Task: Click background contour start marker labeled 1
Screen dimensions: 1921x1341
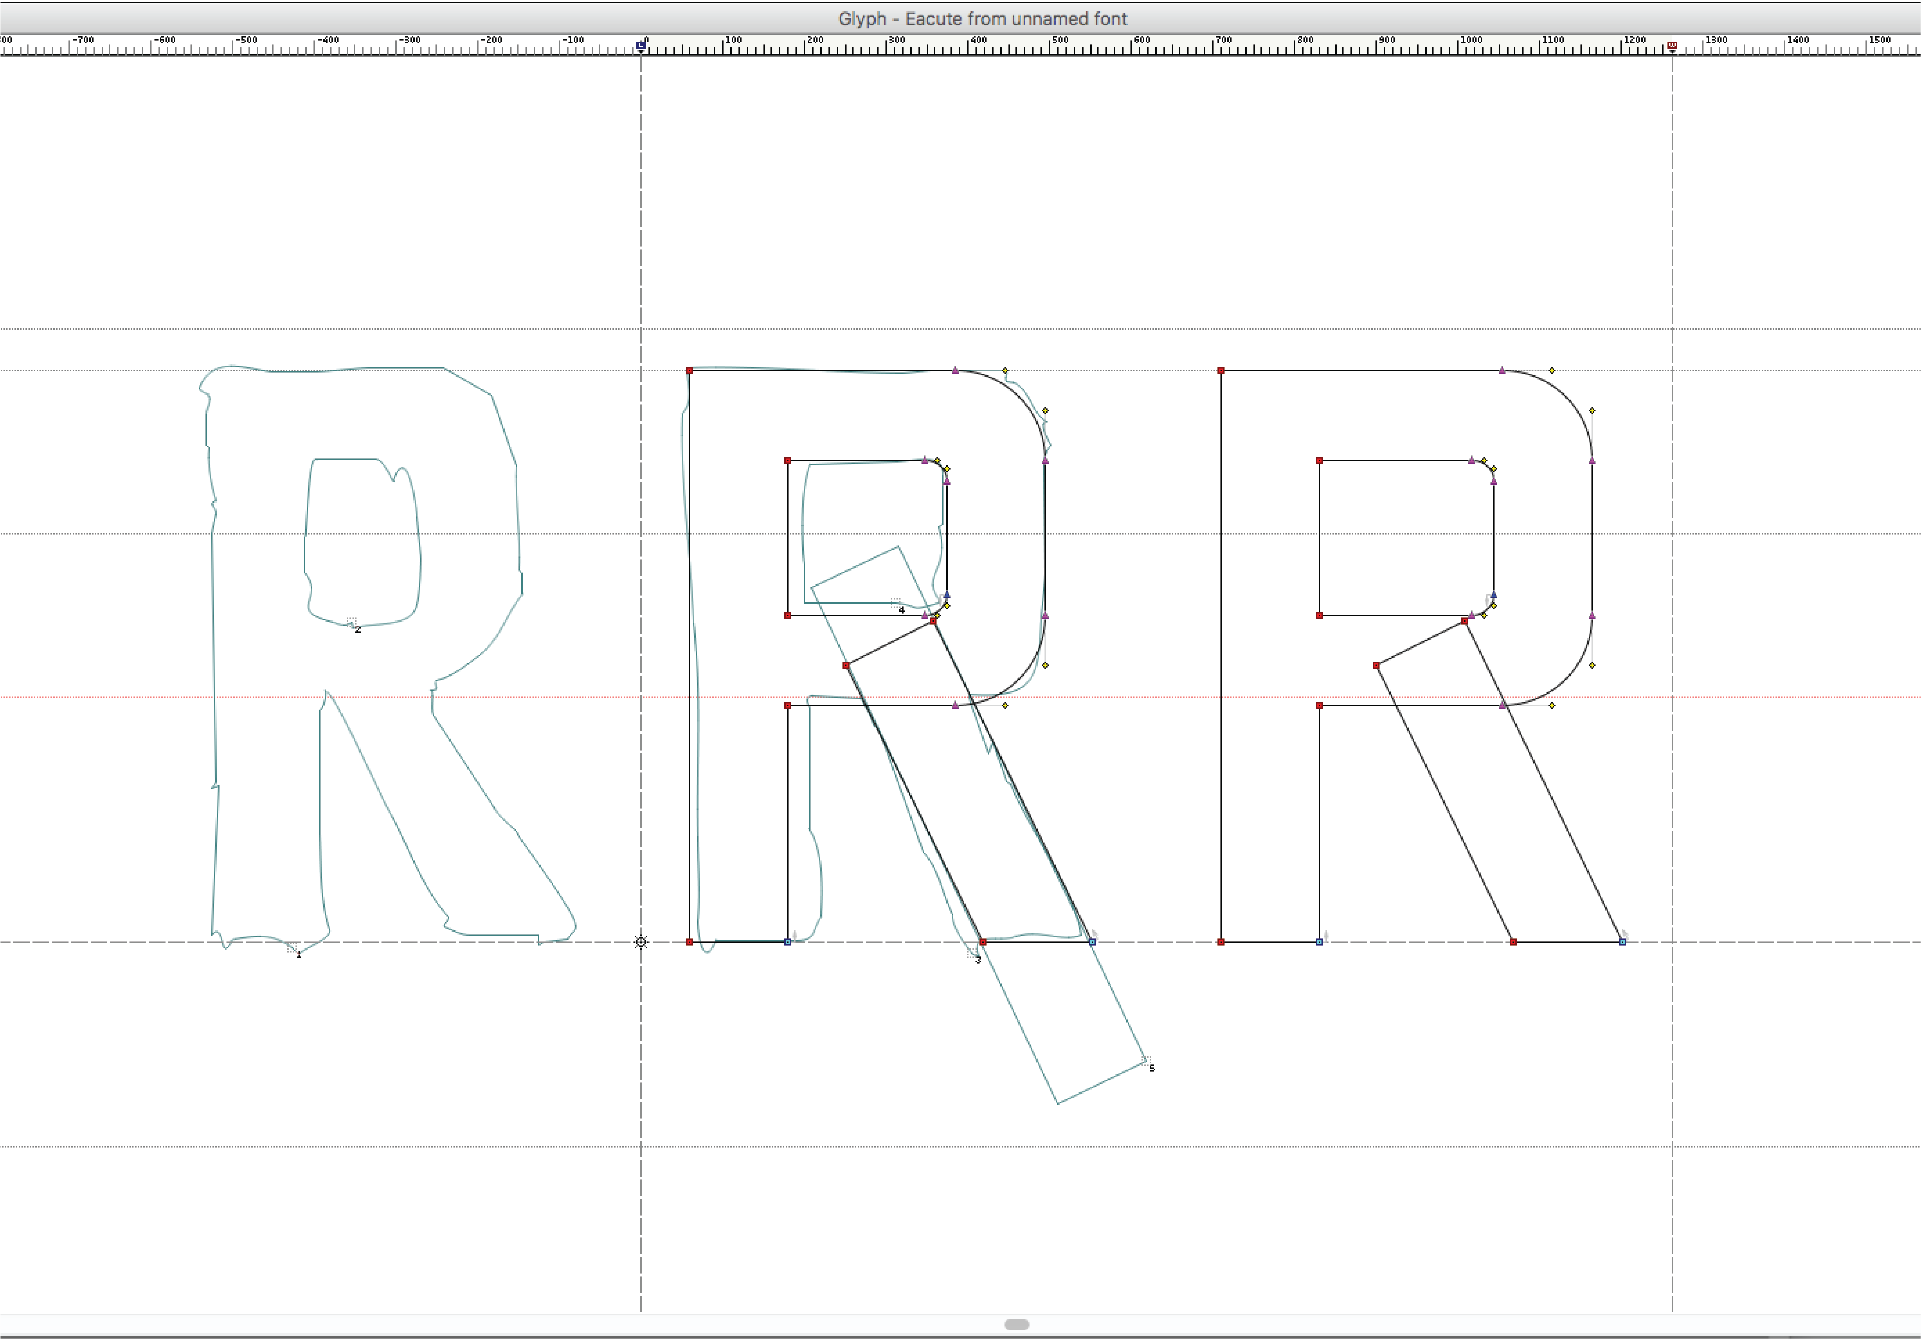Action: pyautogui.click(x=293, y=947)
